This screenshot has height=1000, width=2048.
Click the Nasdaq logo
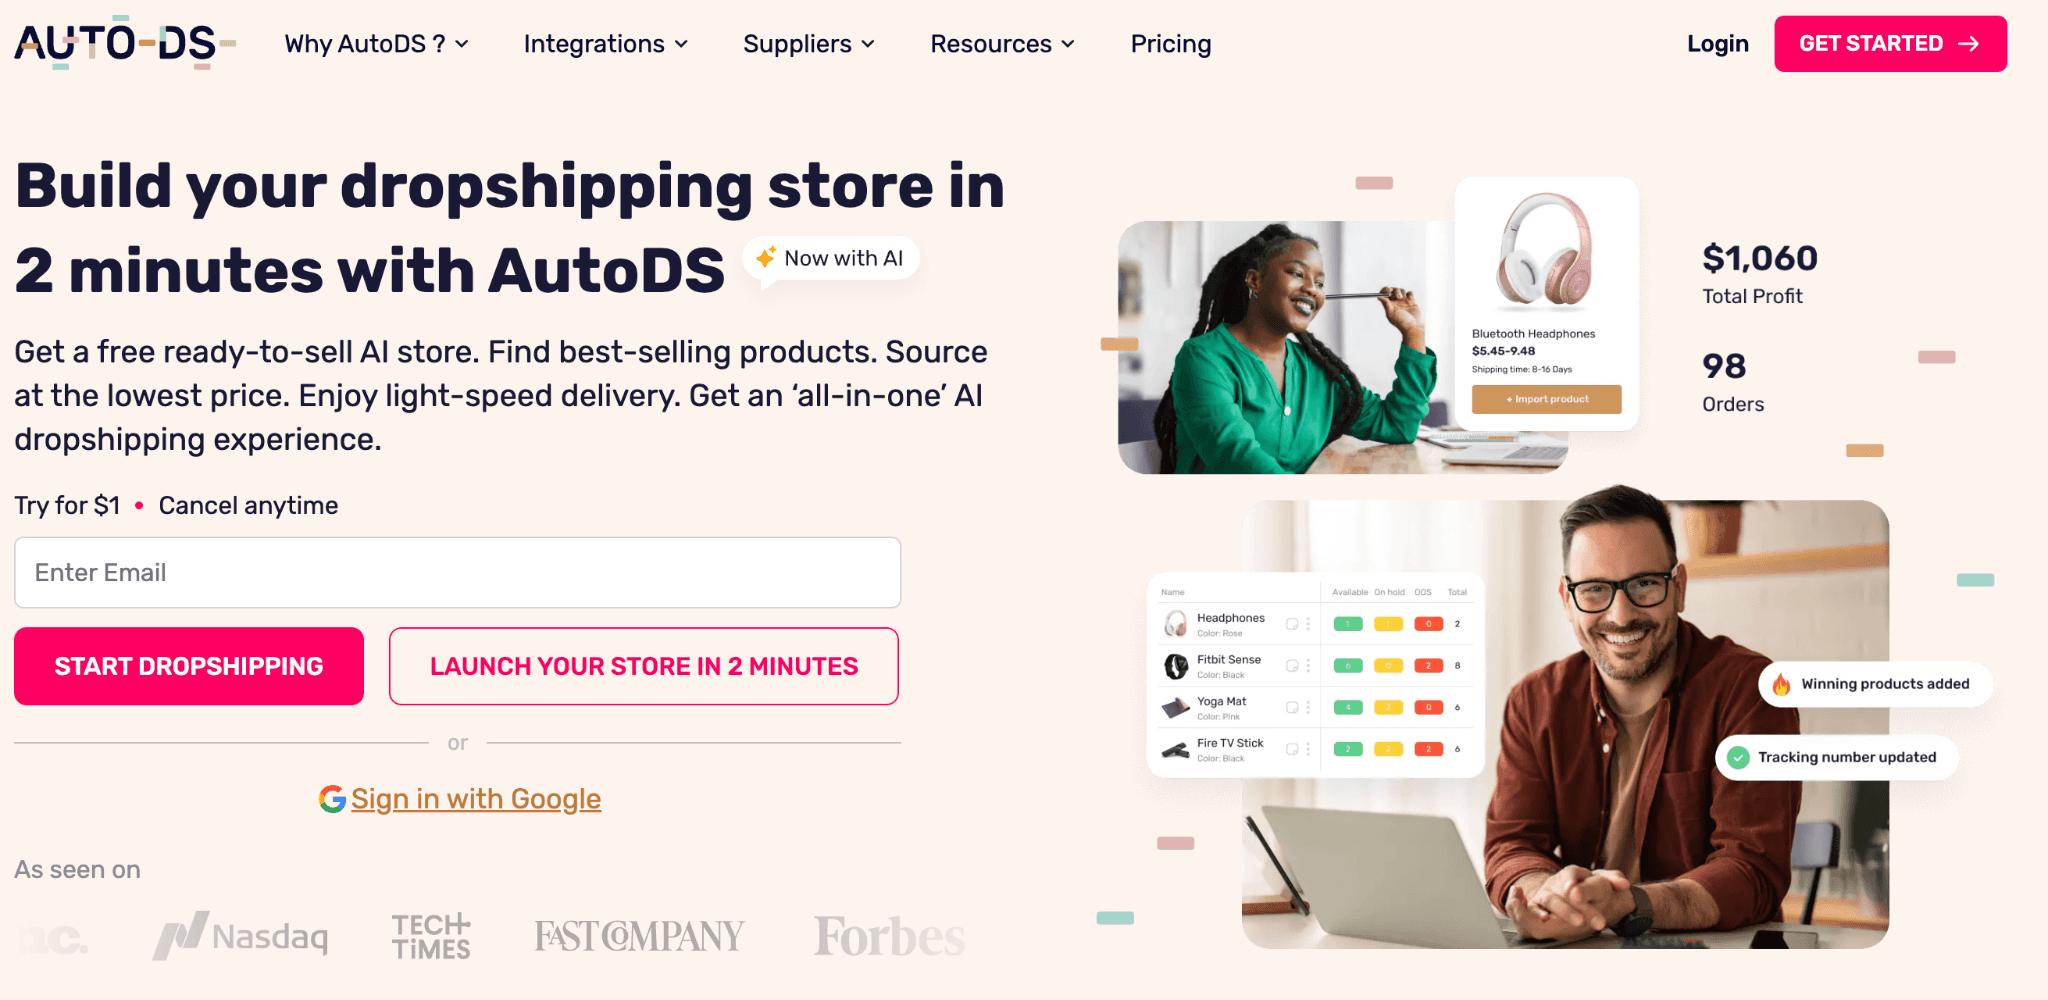240,936
